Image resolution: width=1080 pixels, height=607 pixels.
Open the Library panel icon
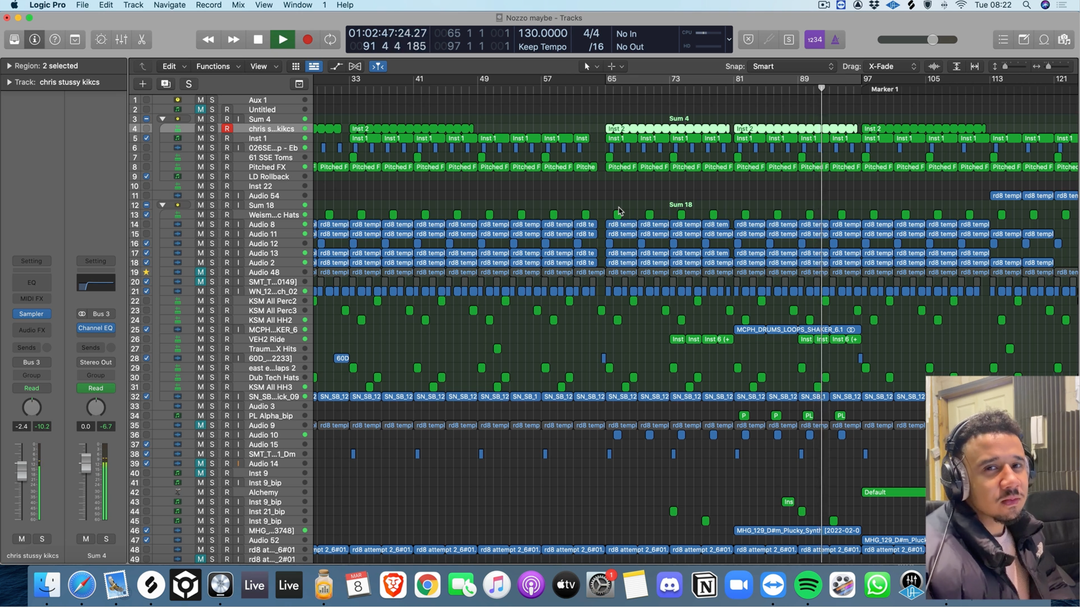14,40
